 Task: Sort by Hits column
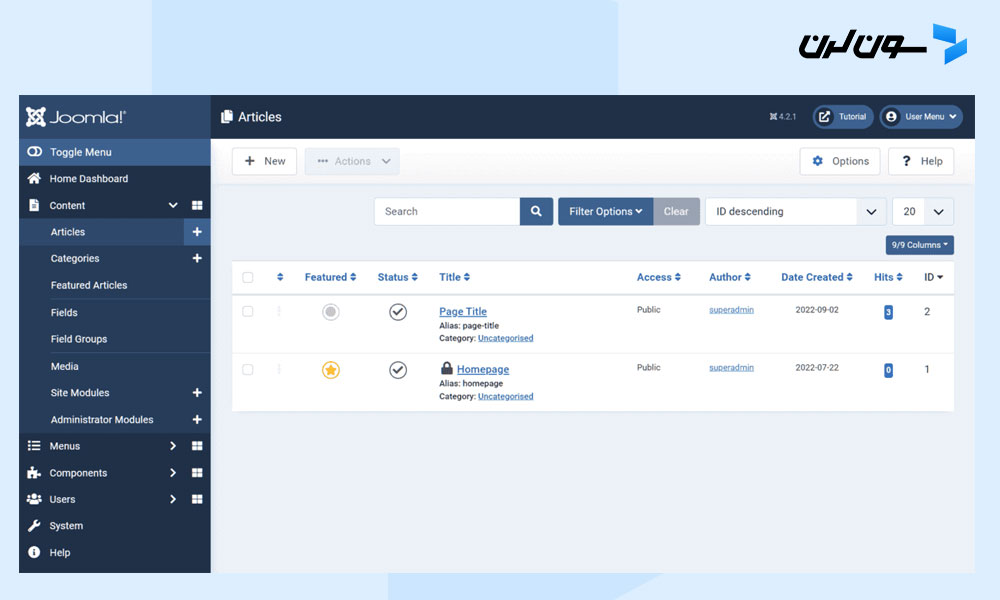click(x=888, y=277)
